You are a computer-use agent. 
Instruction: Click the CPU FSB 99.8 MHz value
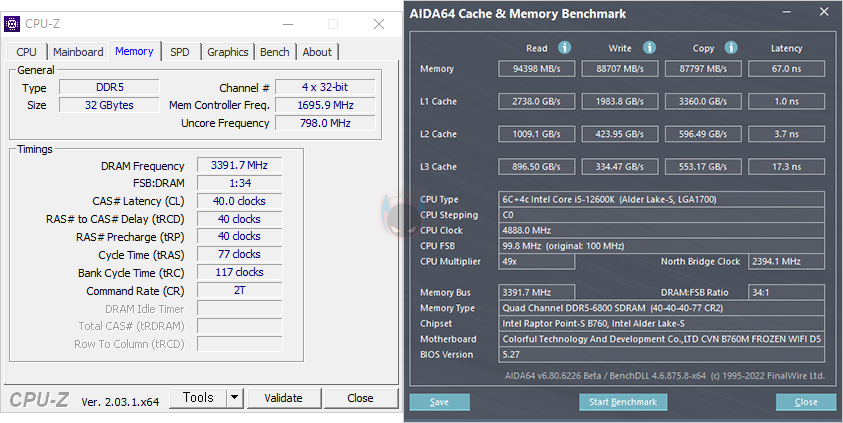point(662,246)
